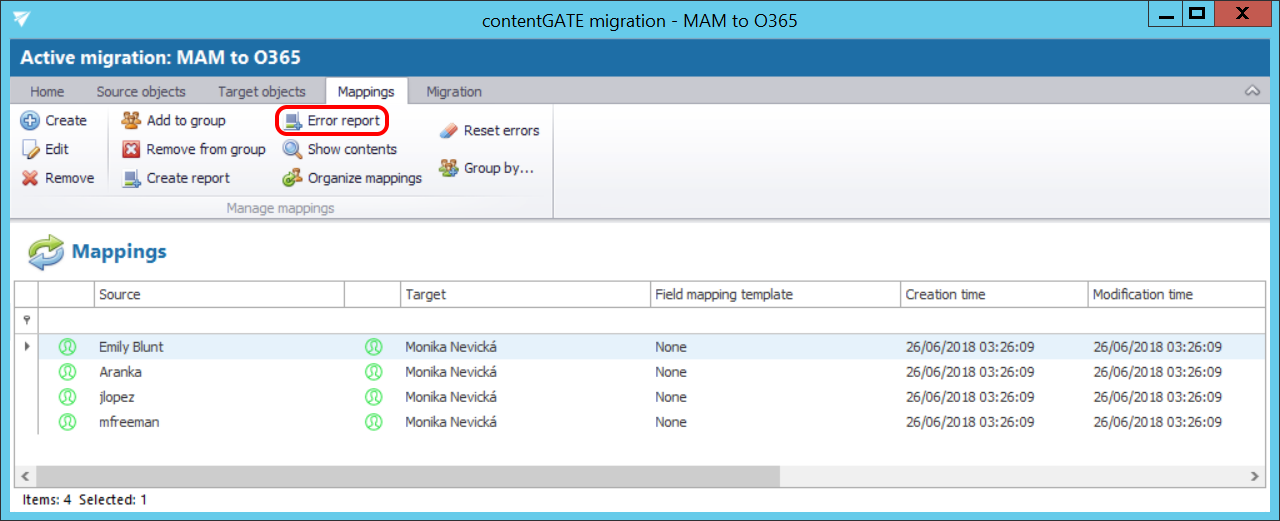Click the Add to group icon

coord(131,121)
